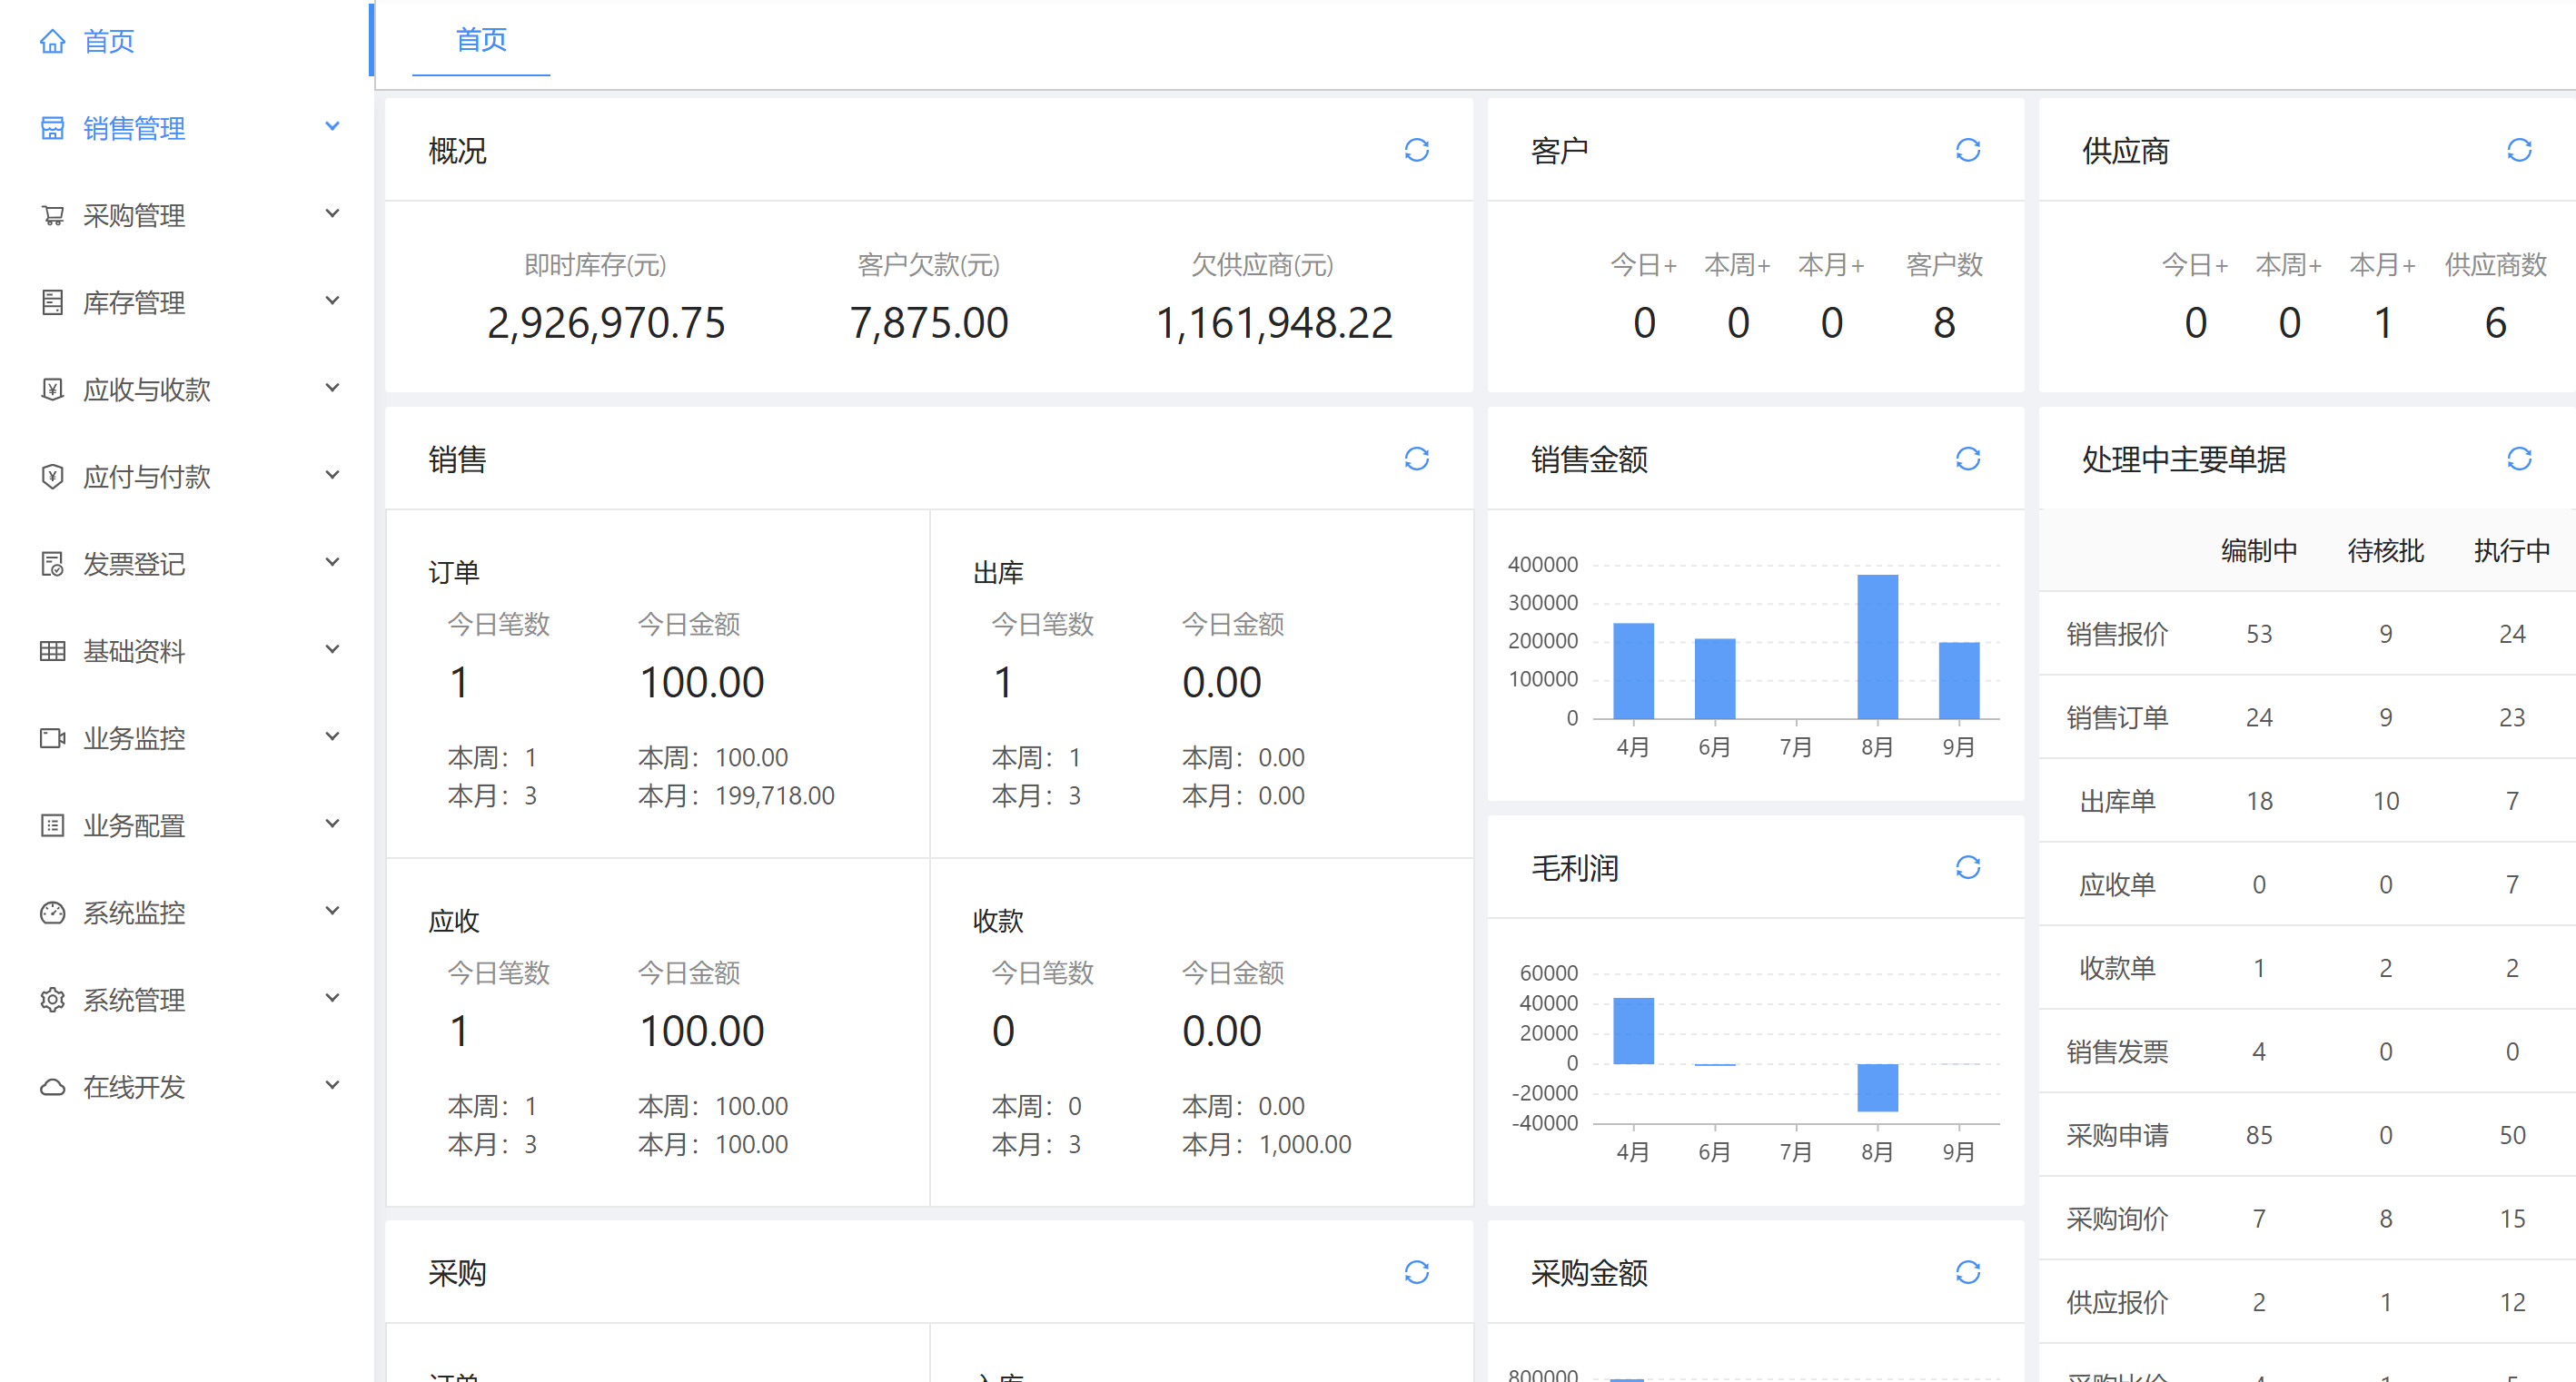Click the 基础资料 table grid icon

tap(53, 651)
